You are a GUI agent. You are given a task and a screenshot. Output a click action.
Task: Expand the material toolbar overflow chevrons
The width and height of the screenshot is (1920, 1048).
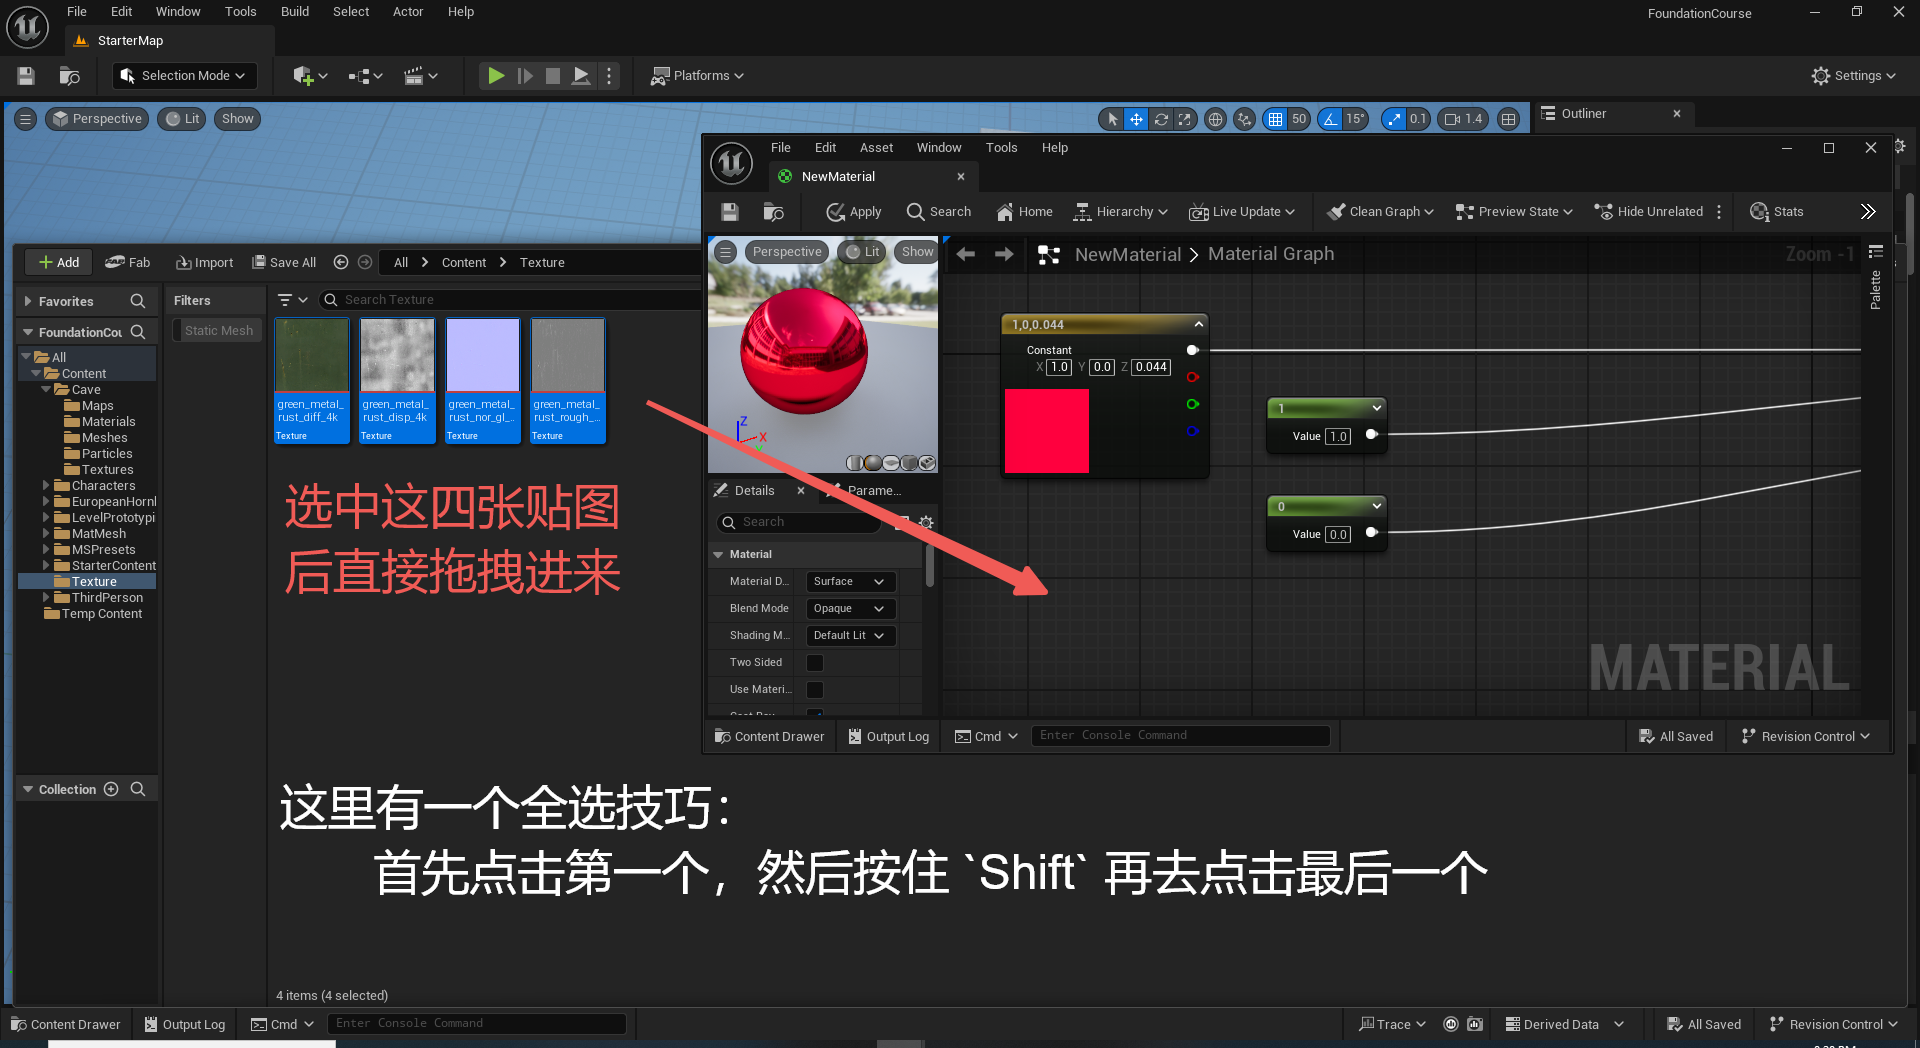click(1867, 212)
